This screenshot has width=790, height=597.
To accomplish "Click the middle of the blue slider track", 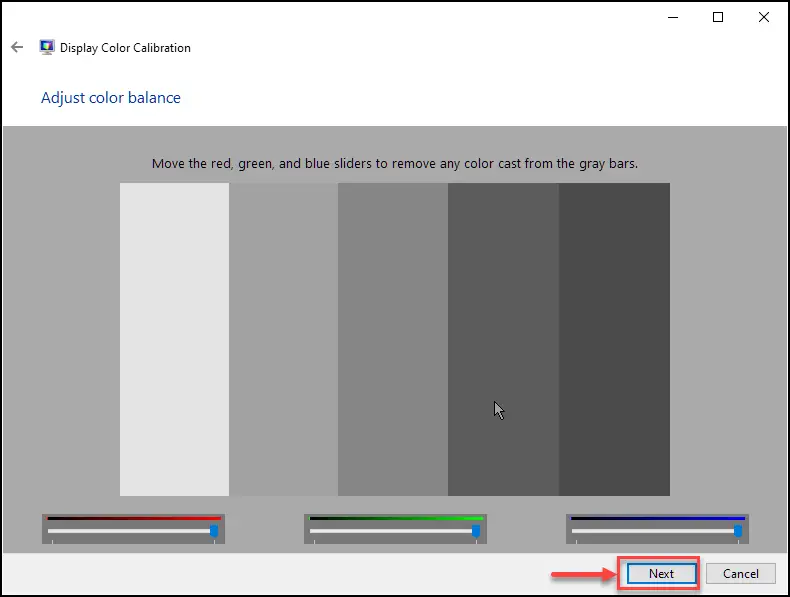I will (x=657, y=531).
